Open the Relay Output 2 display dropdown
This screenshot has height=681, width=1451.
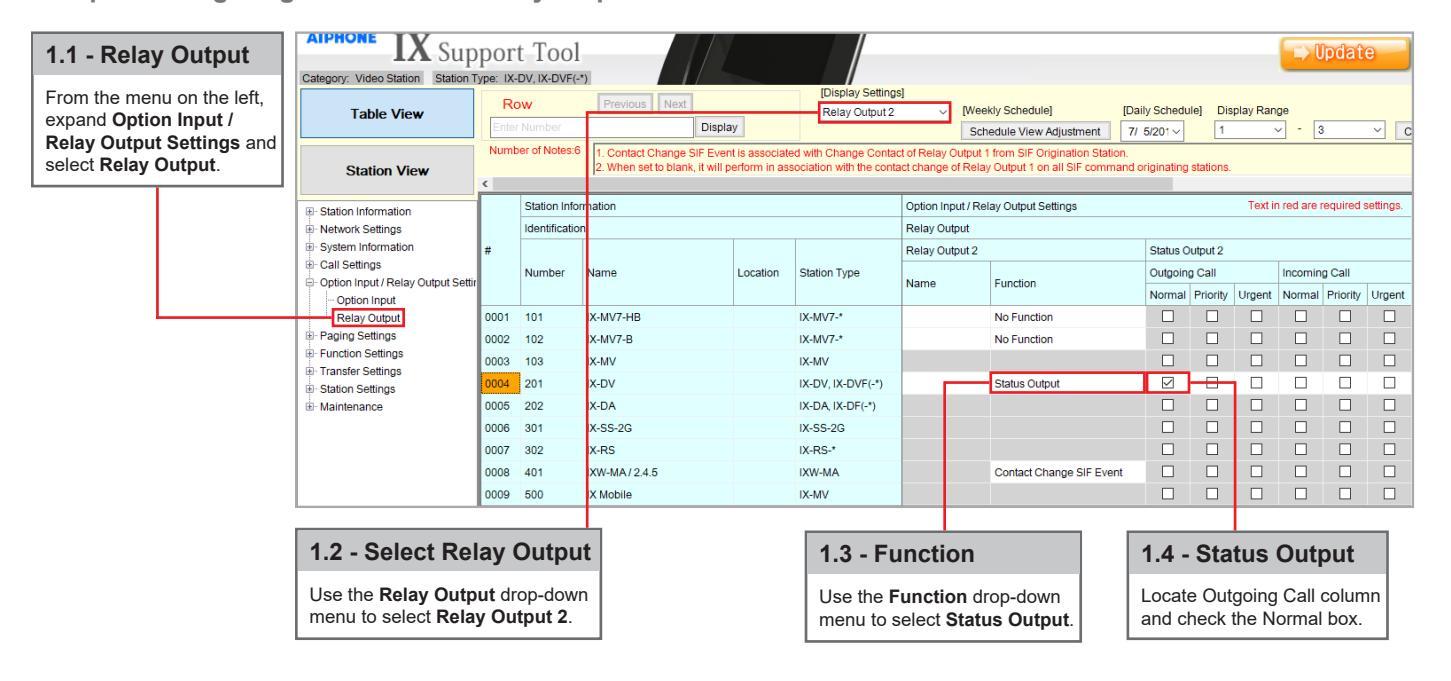[883, 111]
